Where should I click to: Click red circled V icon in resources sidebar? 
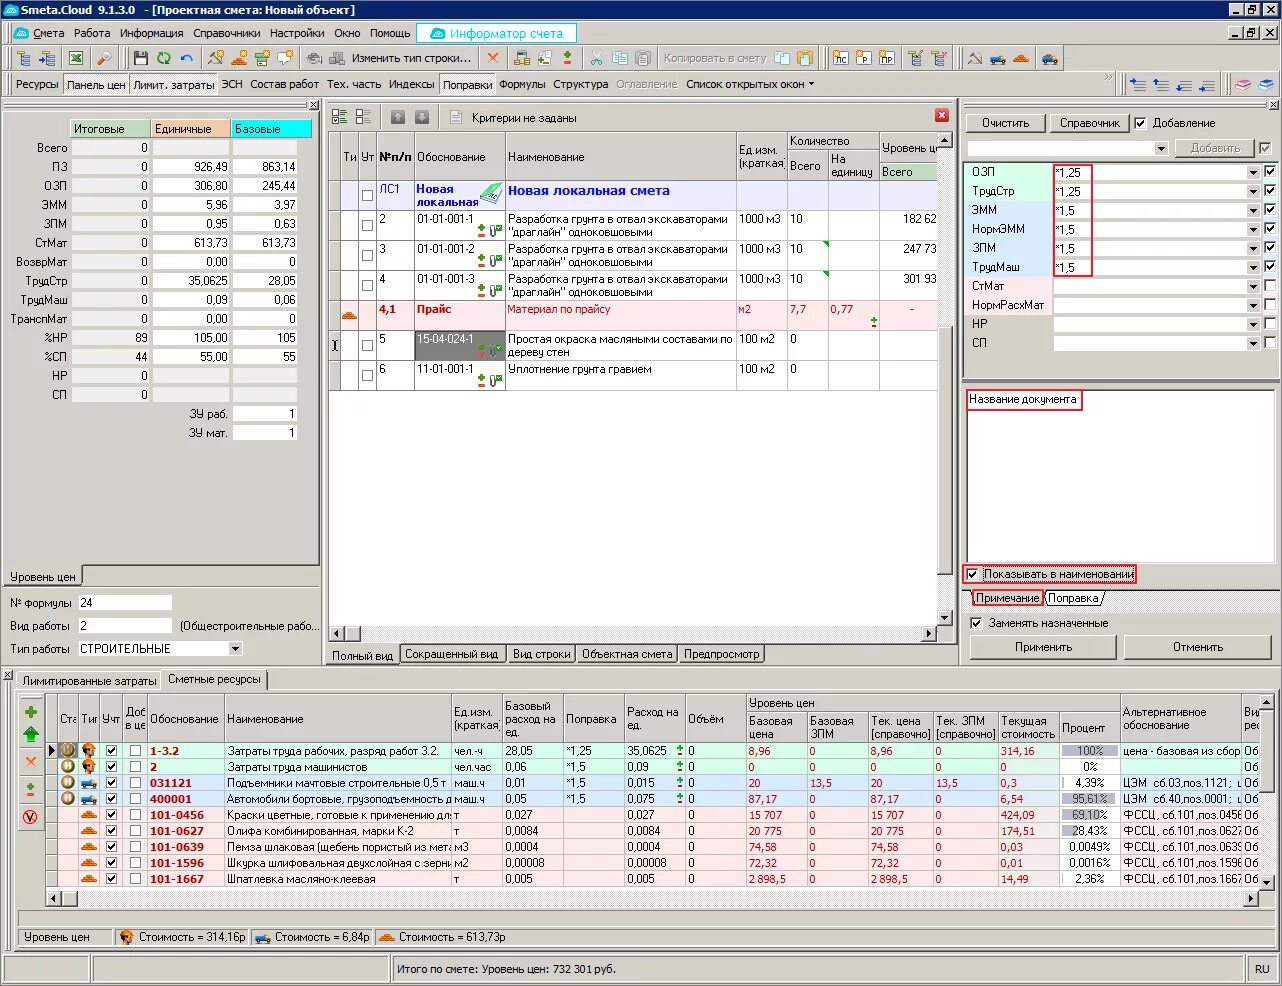point(31,817)
